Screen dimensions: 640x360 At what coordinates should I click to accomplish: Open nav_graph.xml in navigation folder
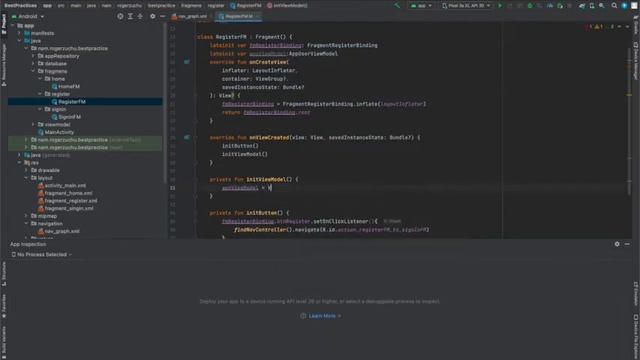[x=58, y=231]
